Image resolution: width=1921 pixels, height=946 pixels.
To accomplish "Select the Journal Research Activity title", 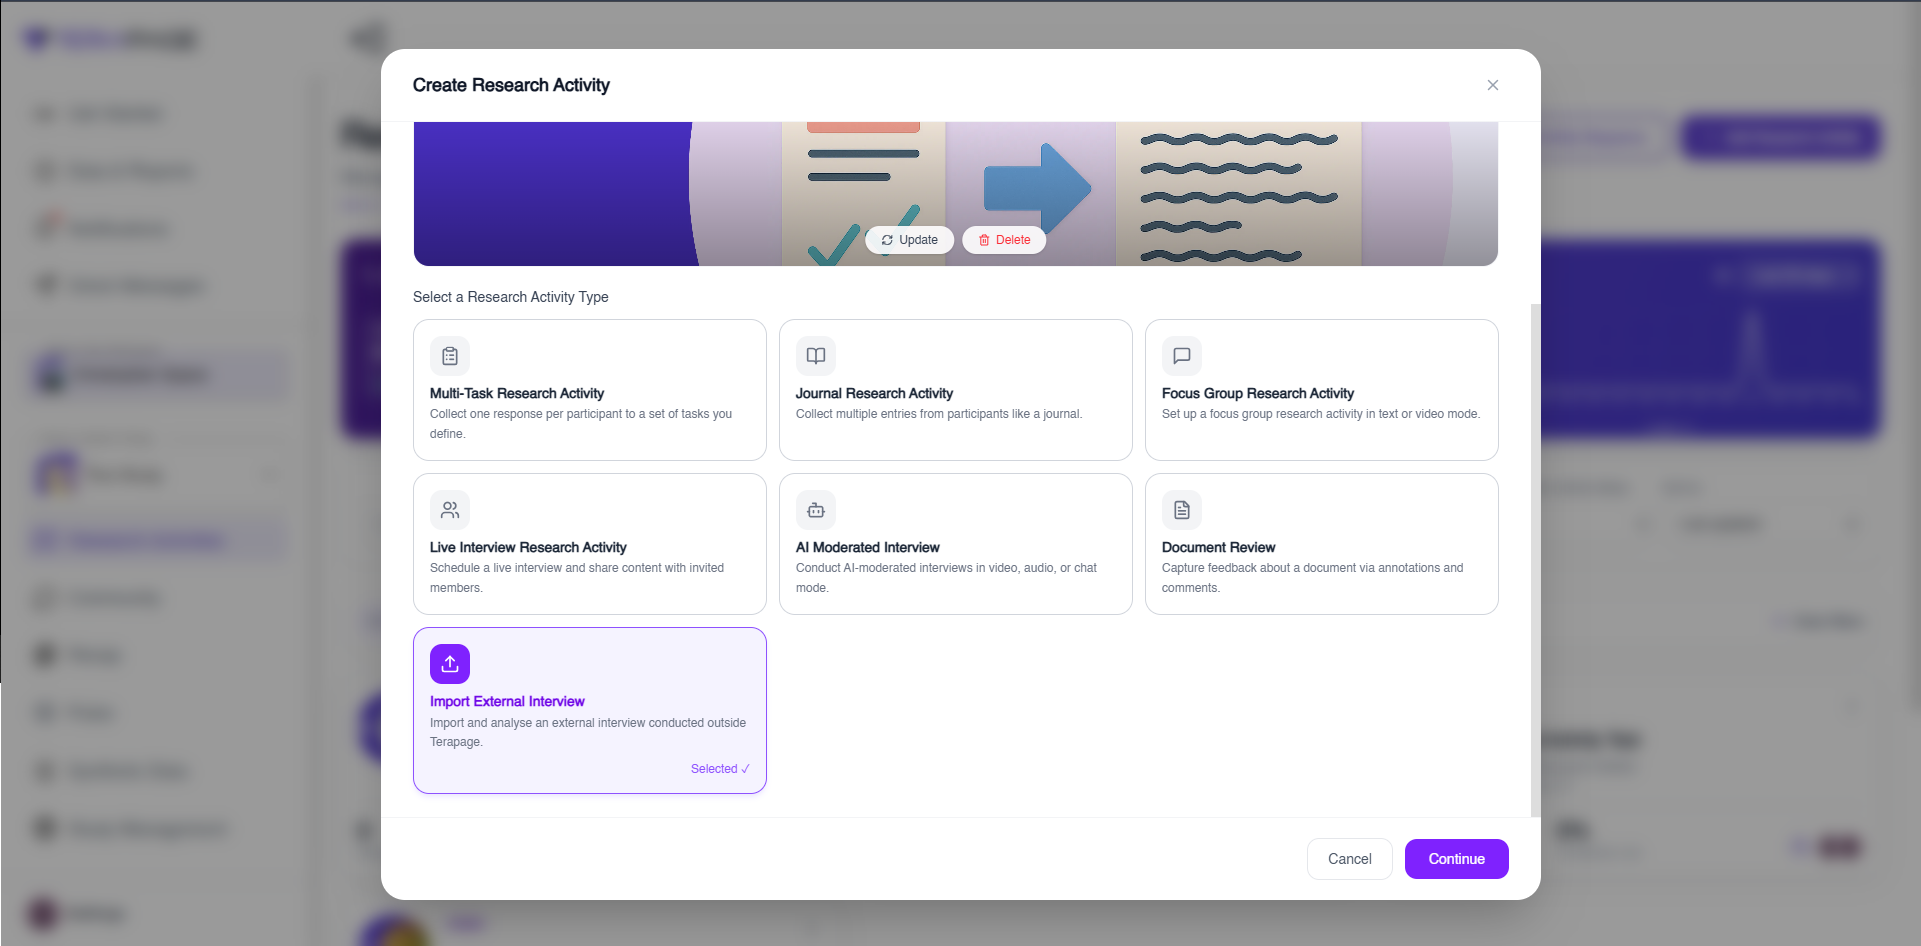I will point(874,393).
